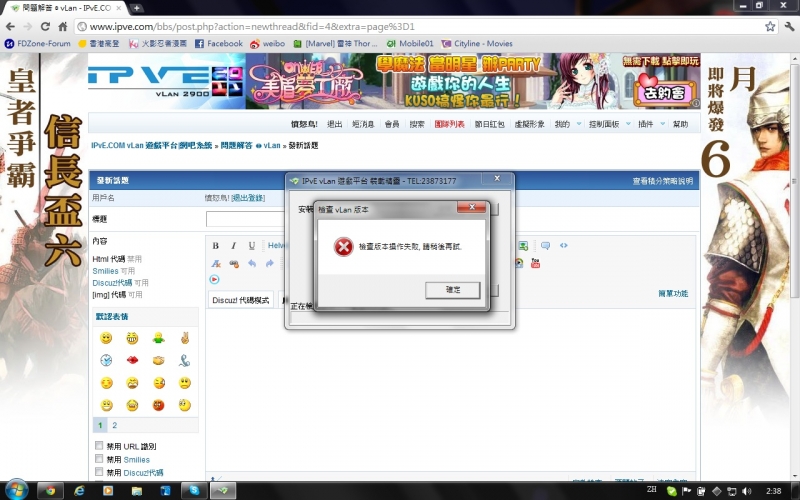Insert the victory hand smiley
This screenshot has width=800, height=500.
pos(184,339)
